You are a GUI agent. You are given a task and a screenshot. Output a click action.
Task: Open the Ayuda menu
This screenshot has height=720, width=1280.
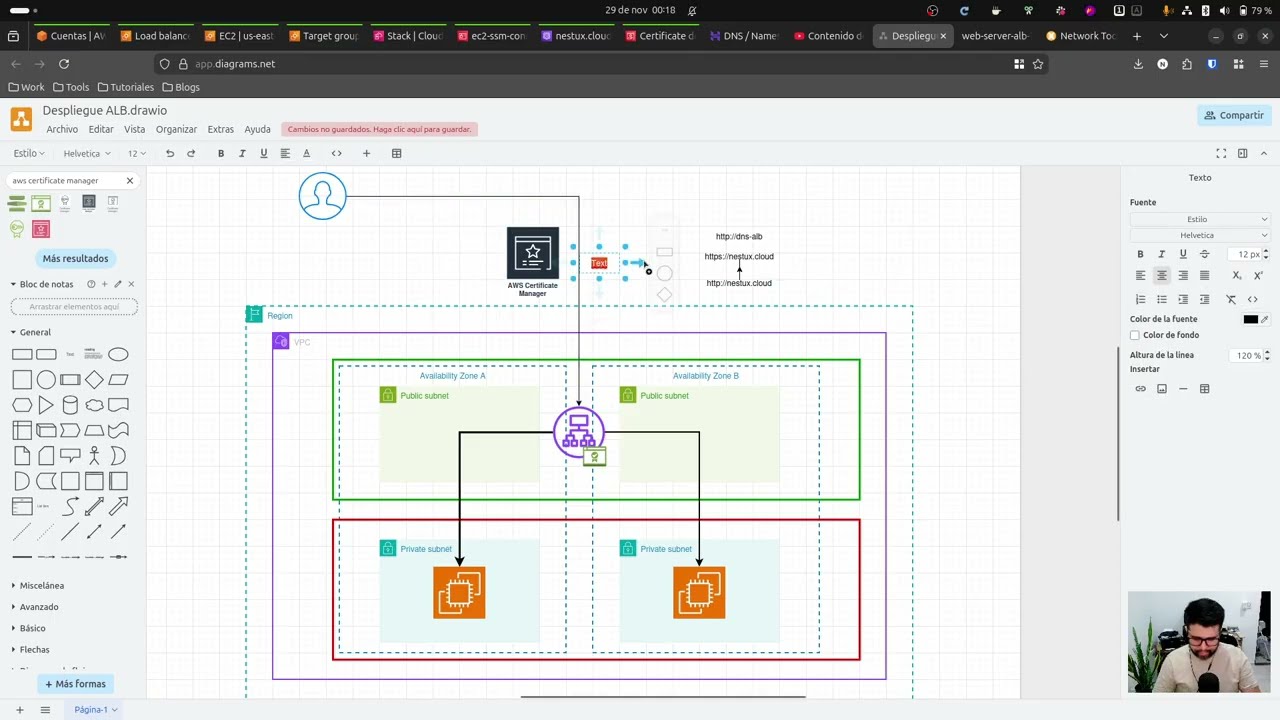(258, 129)
